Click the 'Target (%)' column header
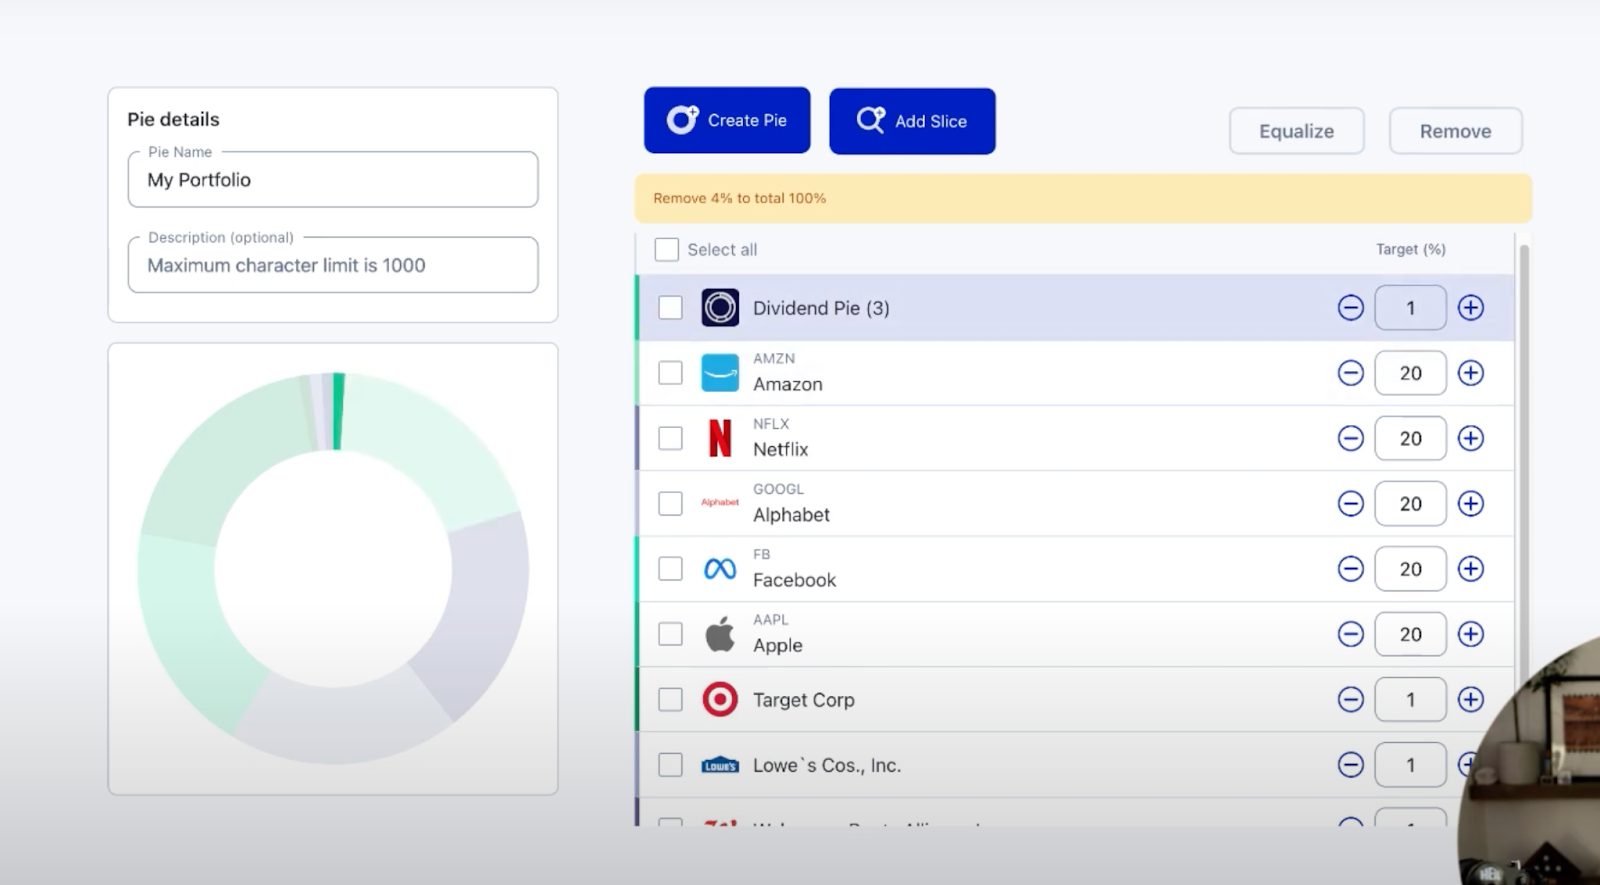The height and width of the screenshot is (885, 1600). pos(1411,249)
